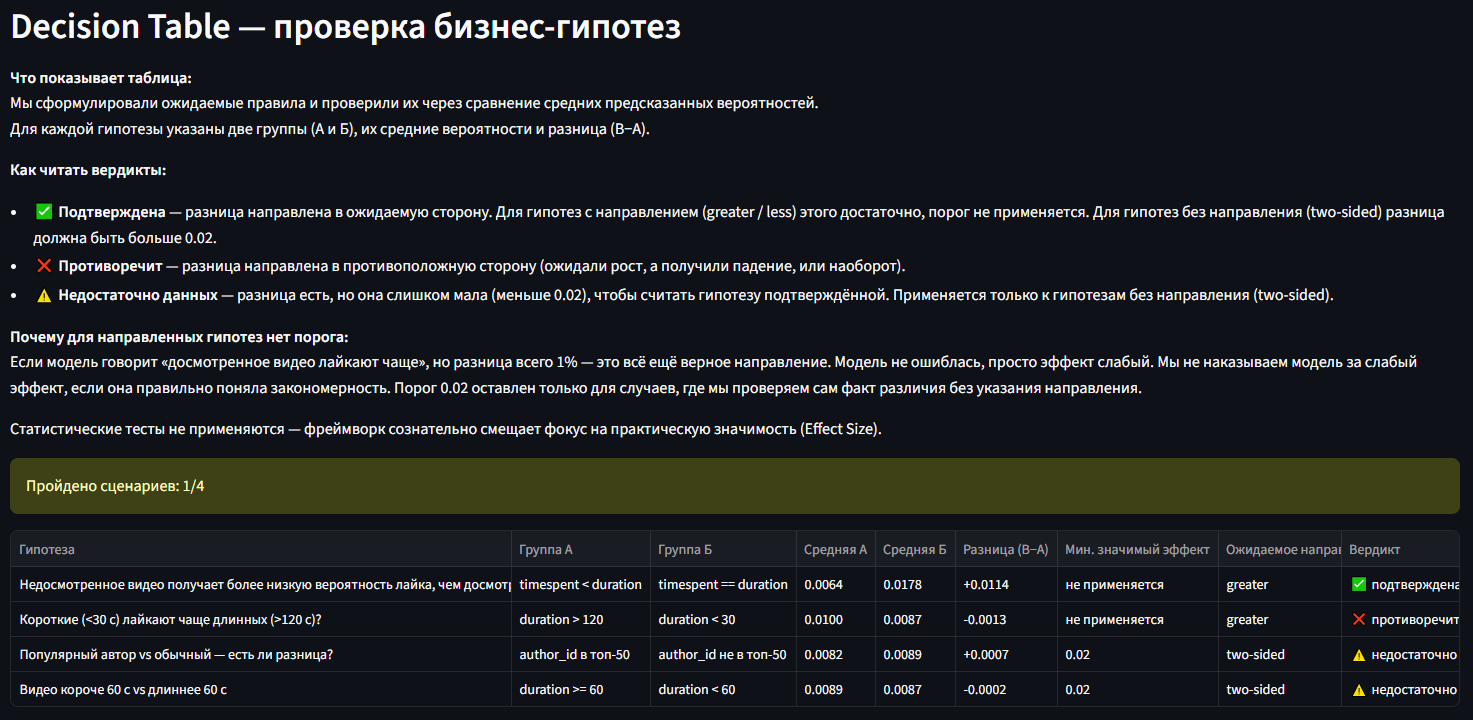Click the 'duration >= 60' cell
1473x720 pixels.
[x=581, y=690]
